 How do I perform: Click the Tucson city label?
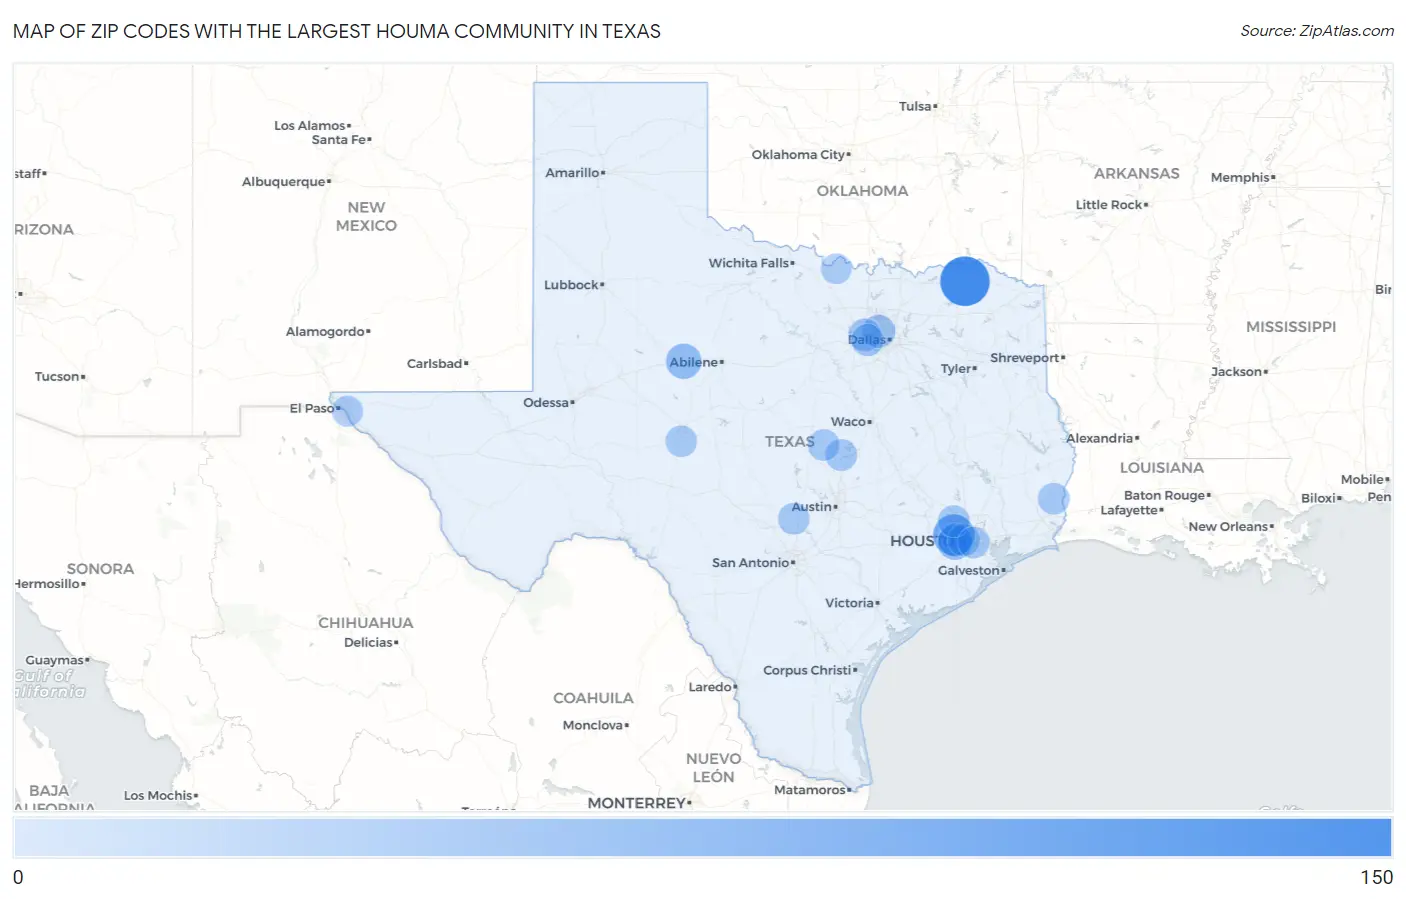pyautogui.click(x=57, y=377)
